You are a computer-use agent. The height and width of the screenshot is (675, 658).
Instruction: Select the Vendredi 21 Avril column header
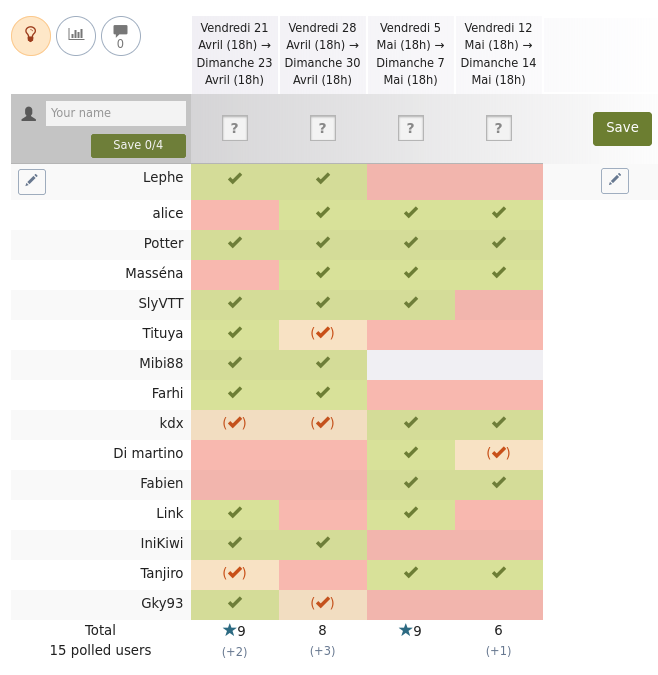tap(235, 54)
